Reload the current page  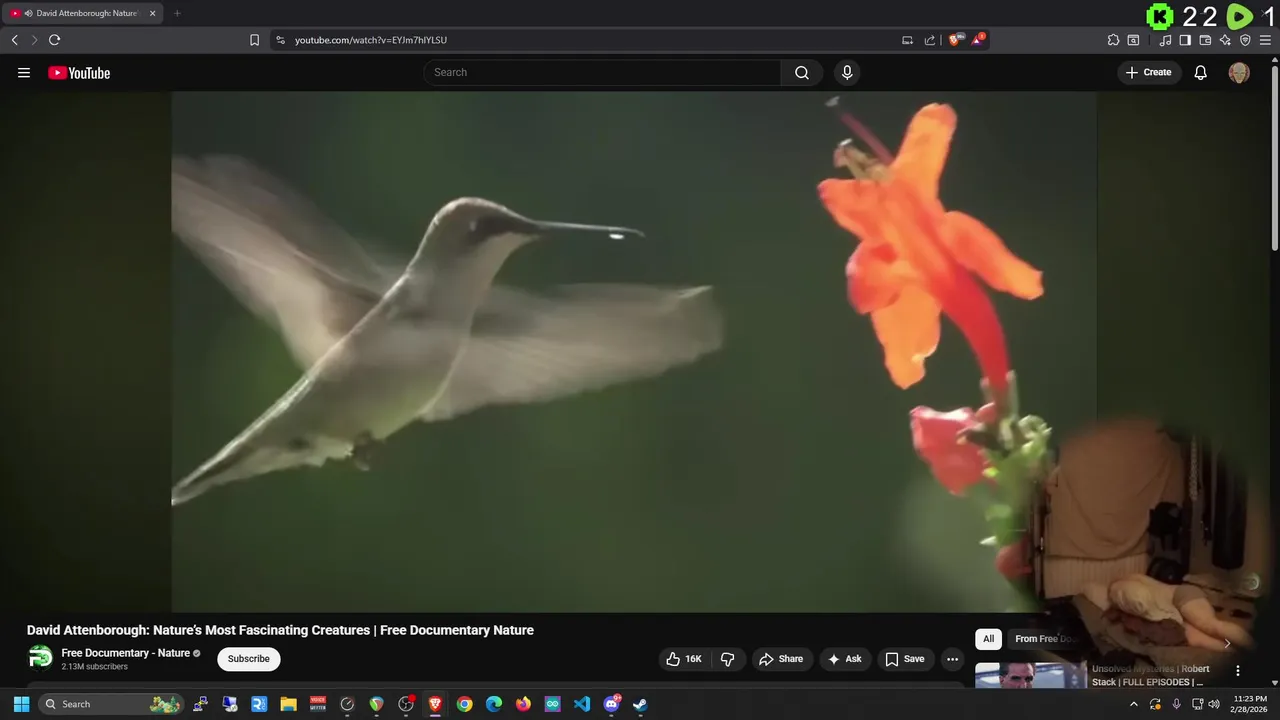(55, 40)
